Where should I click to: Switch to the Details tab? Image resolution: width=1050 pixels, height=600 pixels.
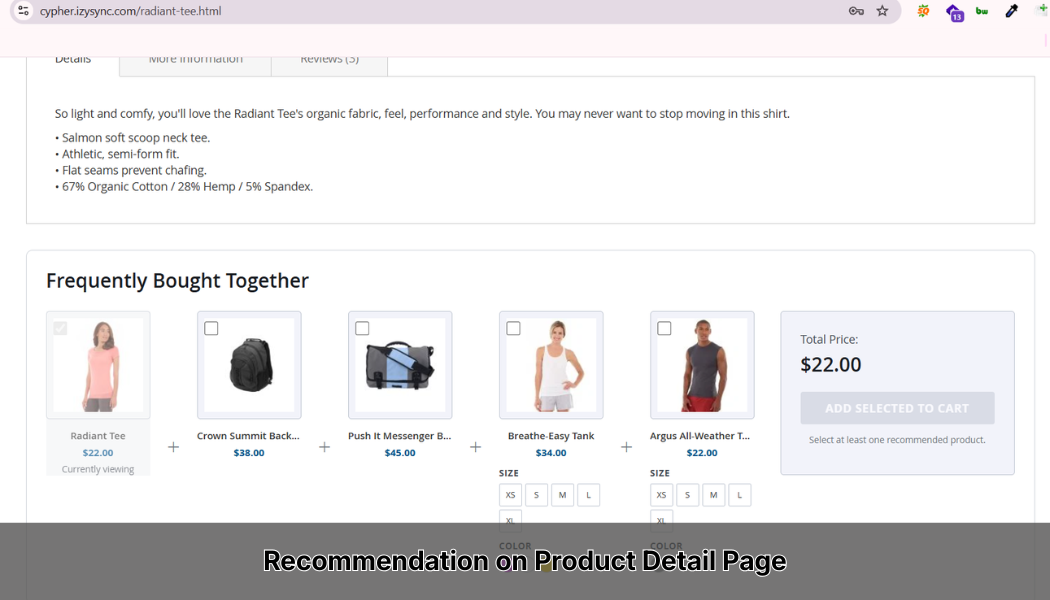73,62
